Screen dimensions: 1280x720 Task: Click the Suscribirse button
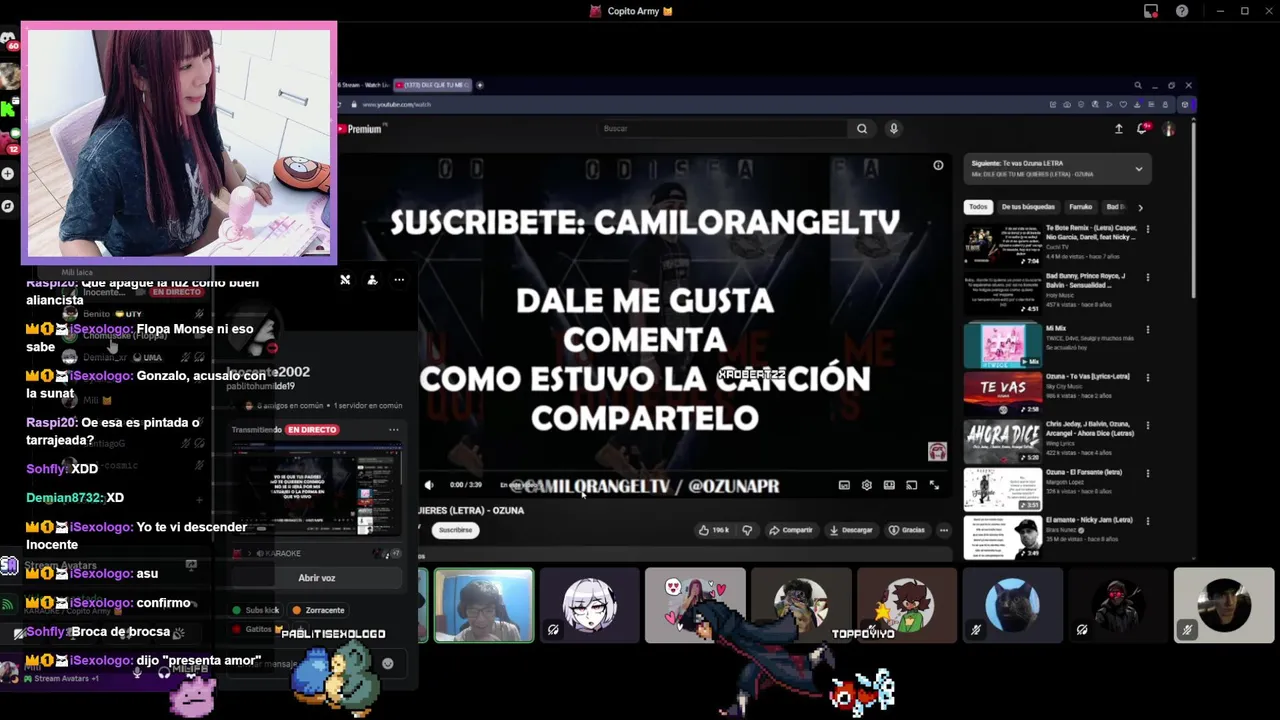pos(456,530)
